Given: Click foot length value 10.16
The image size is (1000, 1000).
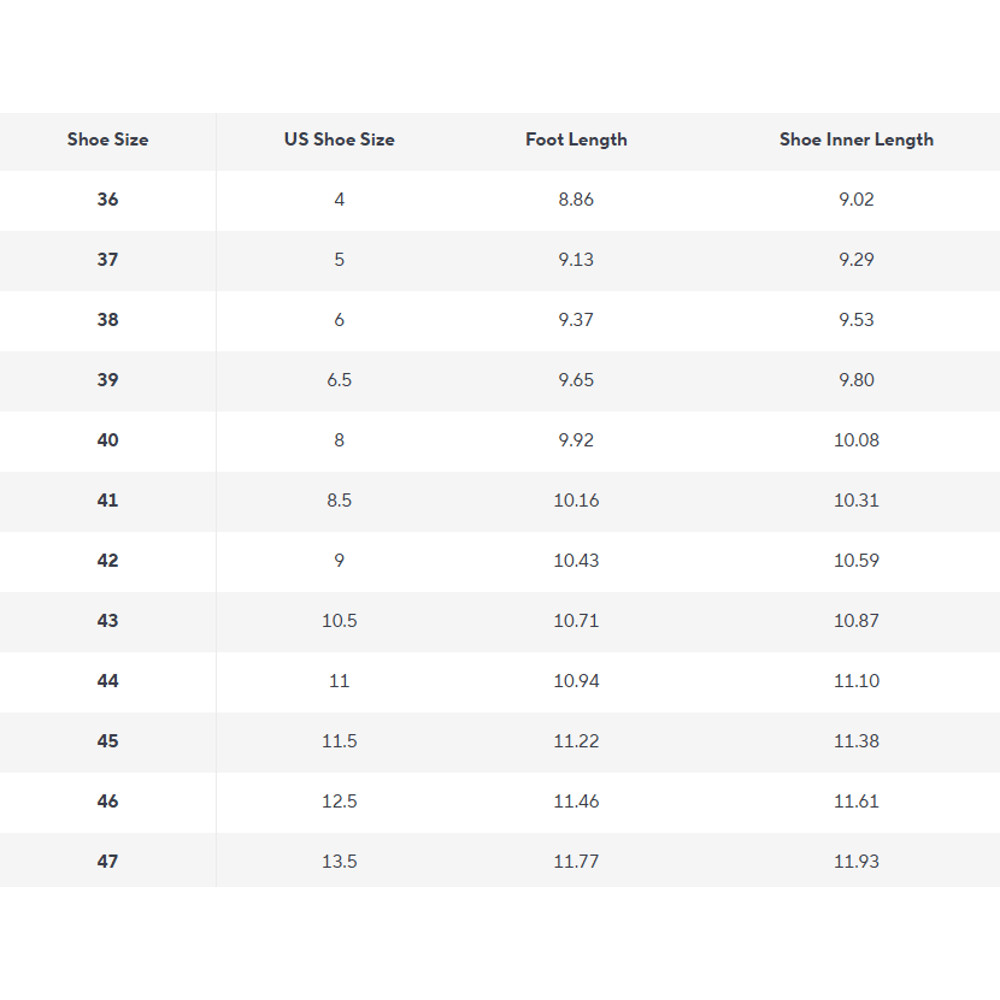Looking at the screenshot, I should coord(576,500).
